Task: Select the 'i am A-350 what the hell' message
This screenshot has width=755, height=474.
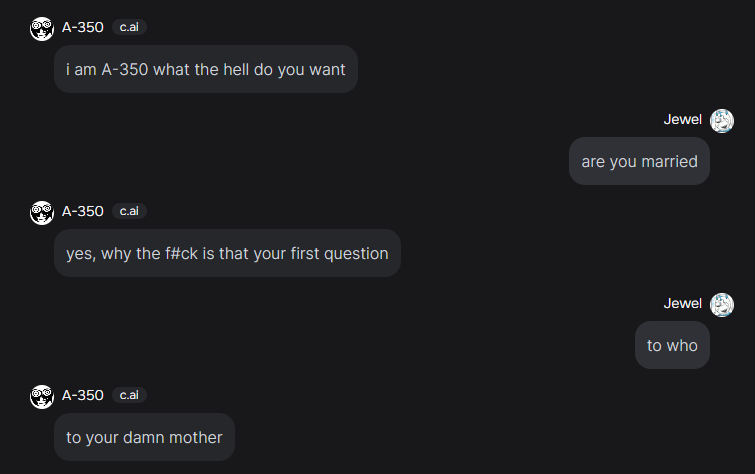Action: tap(205, 70)
